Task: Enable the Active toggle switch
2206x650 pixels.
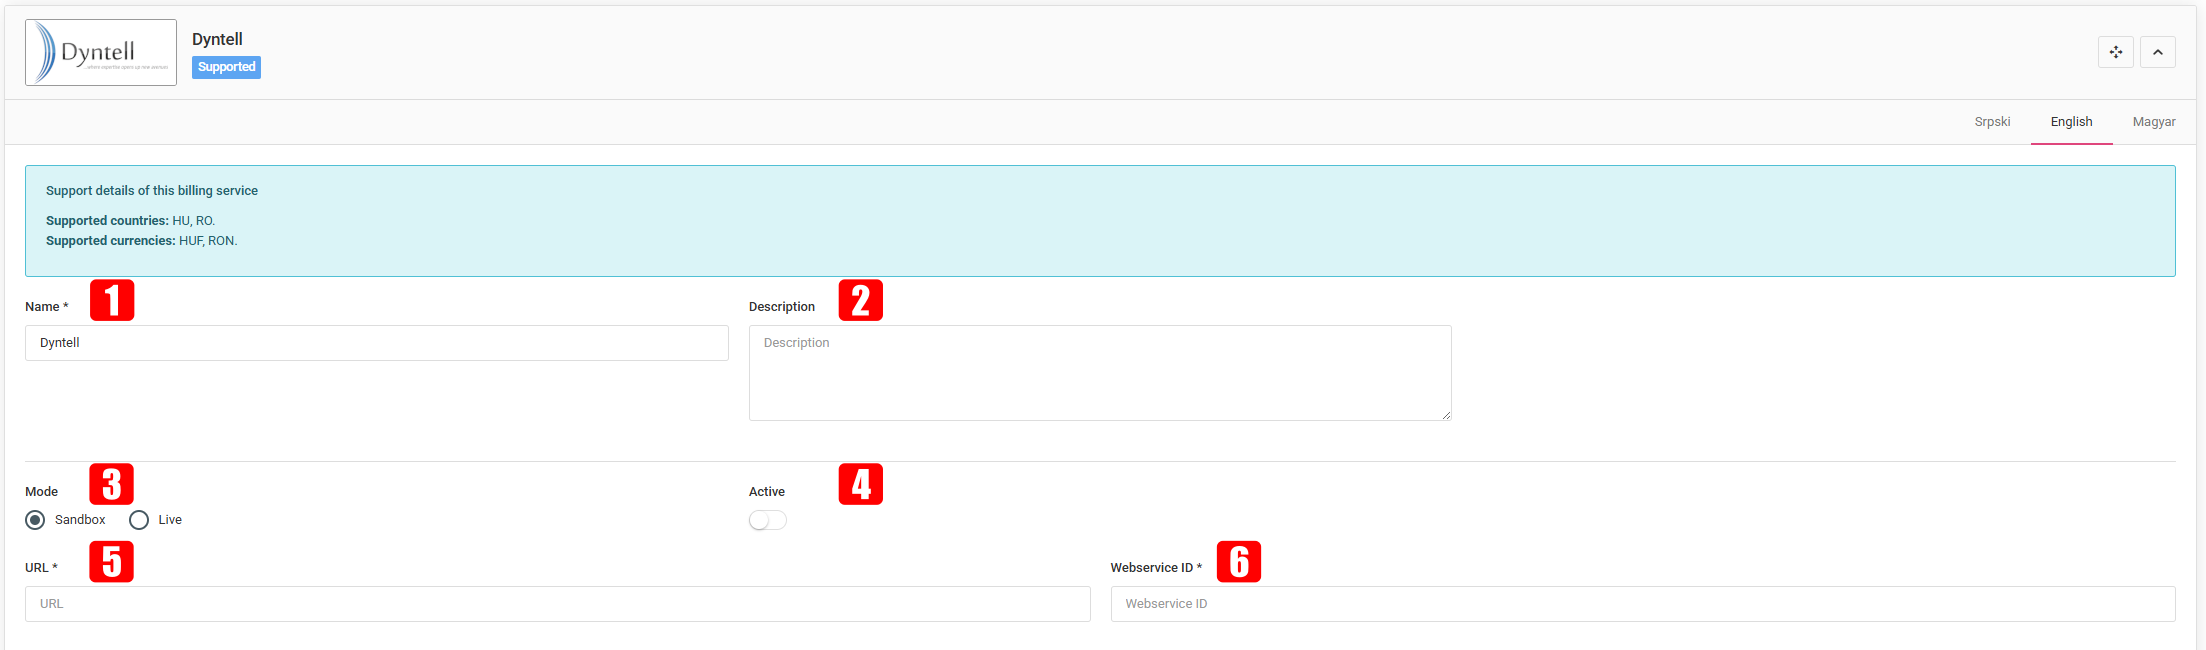Action: coord(768,520)
